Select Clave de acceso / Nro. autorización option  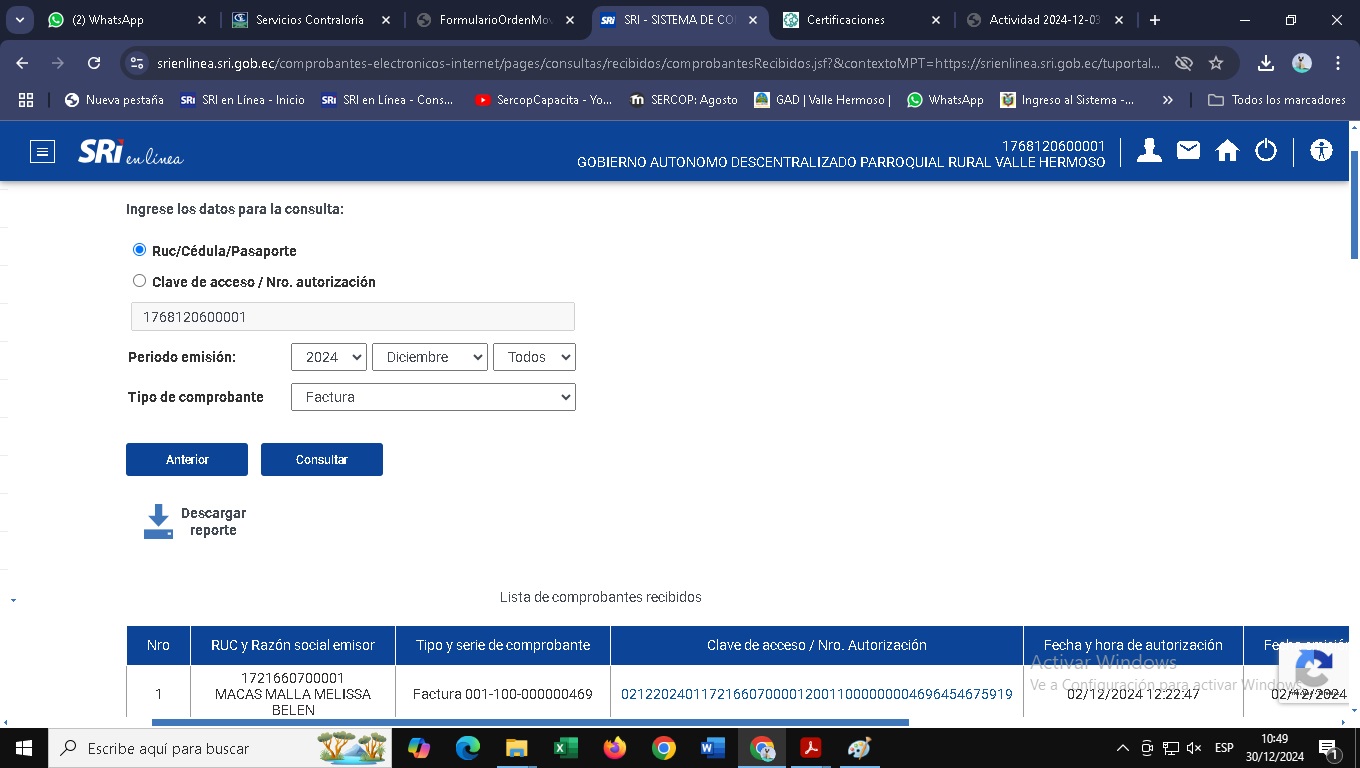coord(140,281)
